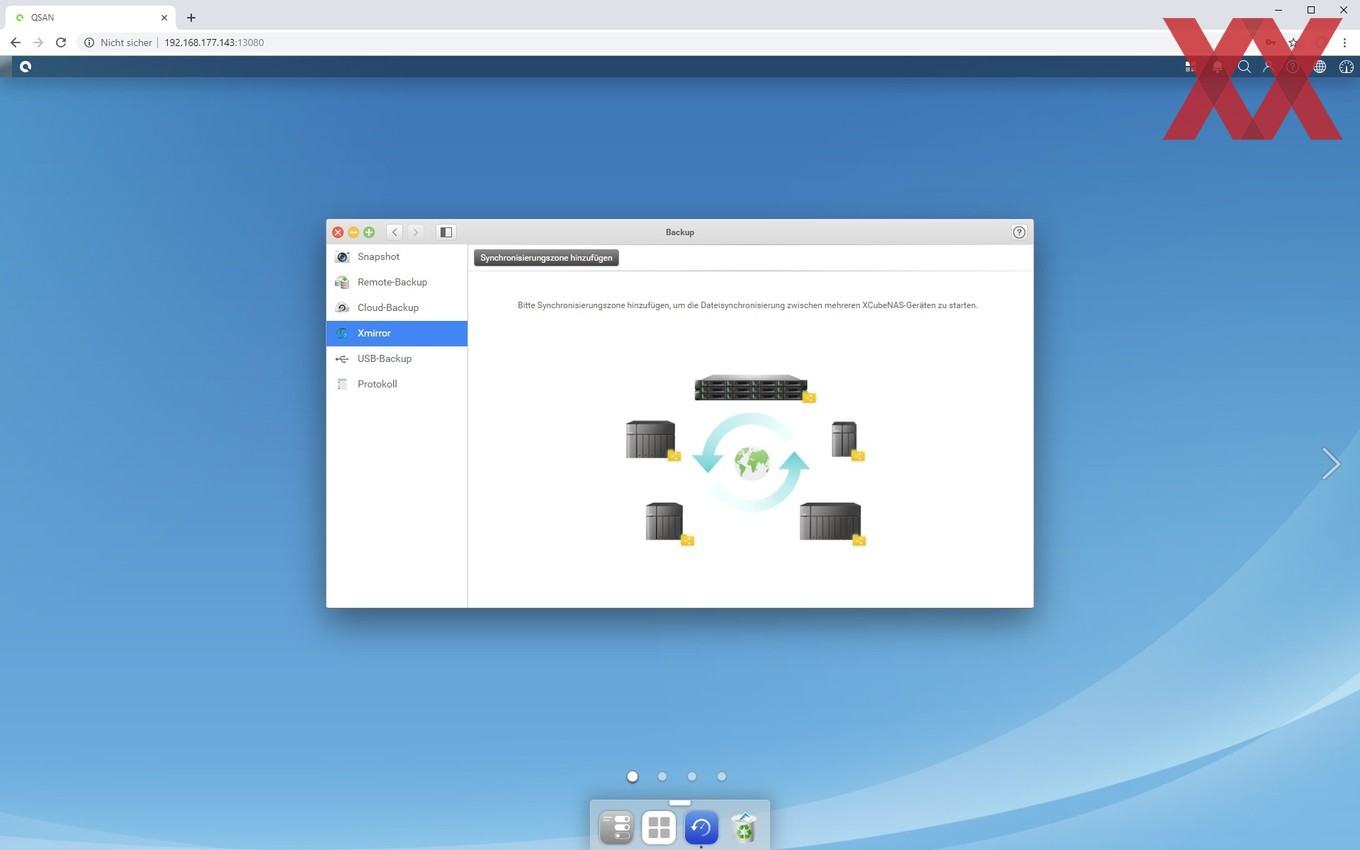Image resolution: width=1360 pixels, height=850 pixels.
Task: Switch to the first desktop page dot
Action: (x=632, y=776)
